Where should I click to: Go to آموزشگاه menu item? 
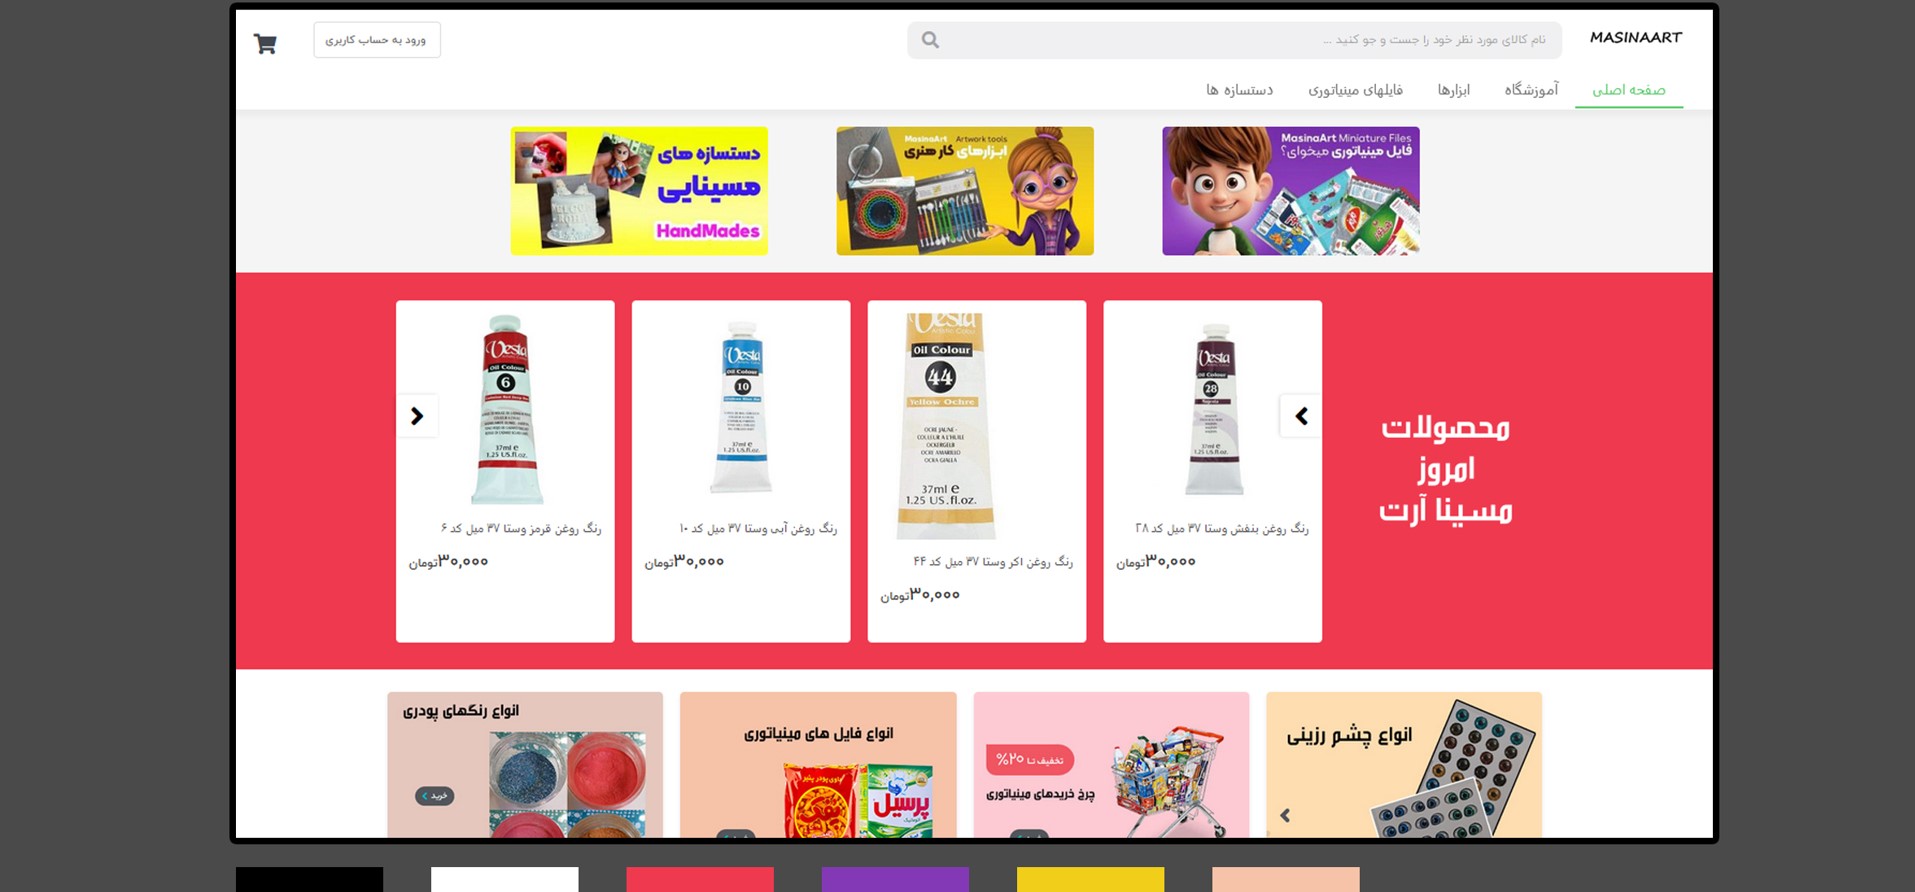[x=1531, y=90]
